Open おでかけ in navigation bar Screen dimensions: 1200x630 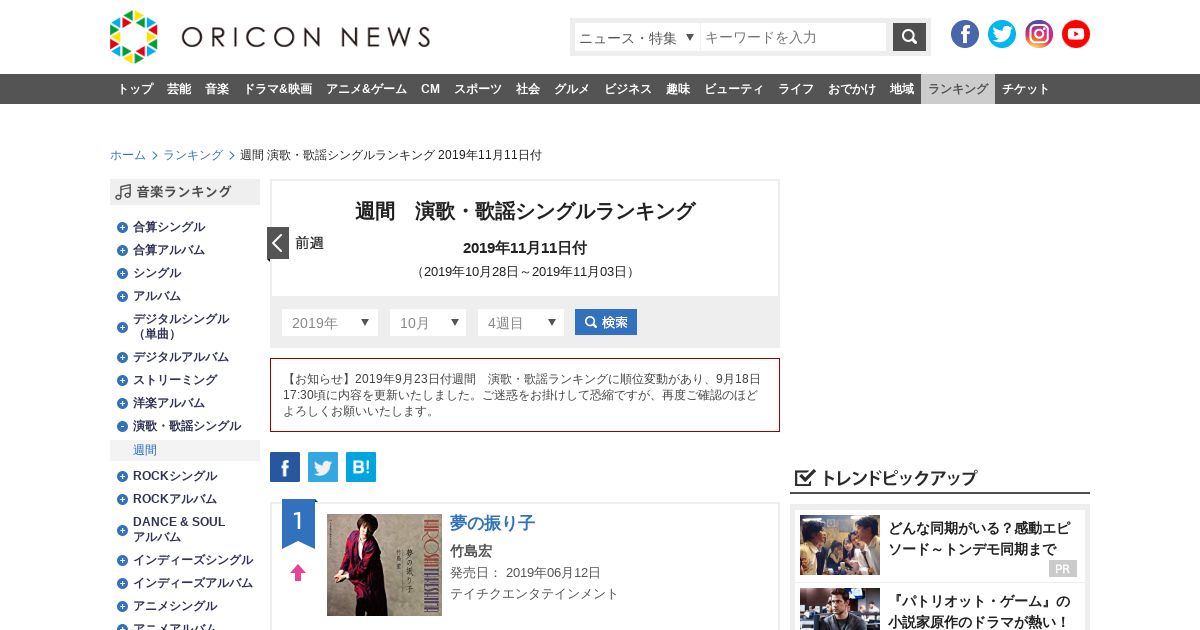pos(852,89)
